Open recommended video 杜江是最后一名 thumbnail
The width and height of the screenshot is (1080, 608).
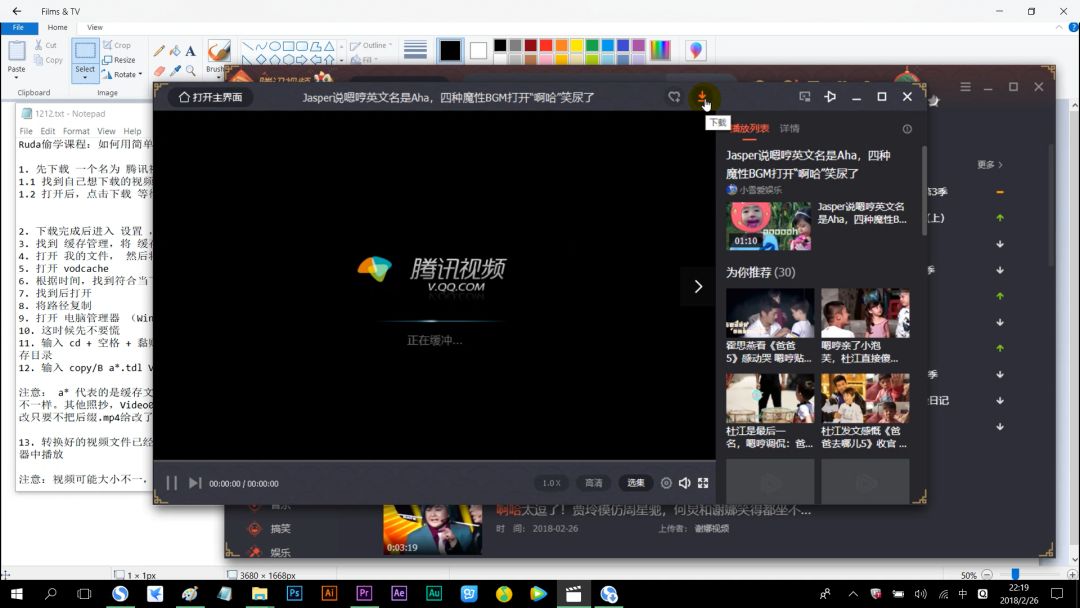(x=770, y=399)
